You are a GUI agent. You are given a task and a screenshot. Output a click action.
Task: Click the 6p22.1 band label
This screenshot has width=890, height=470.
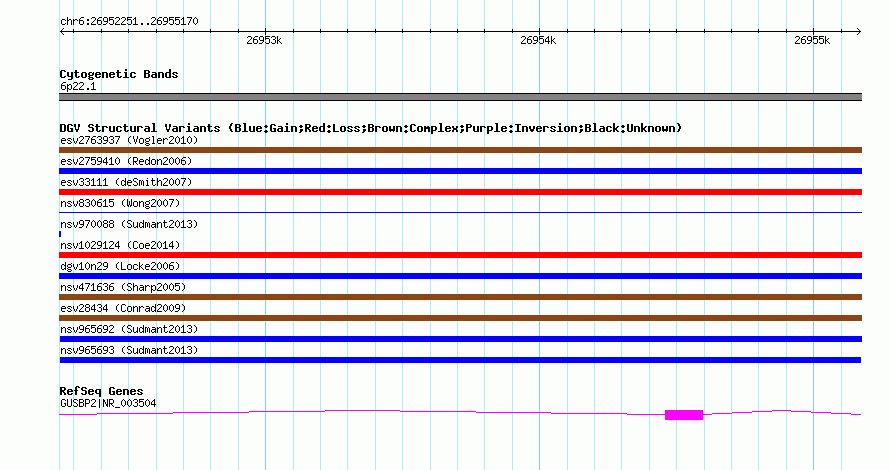point(78,86)
